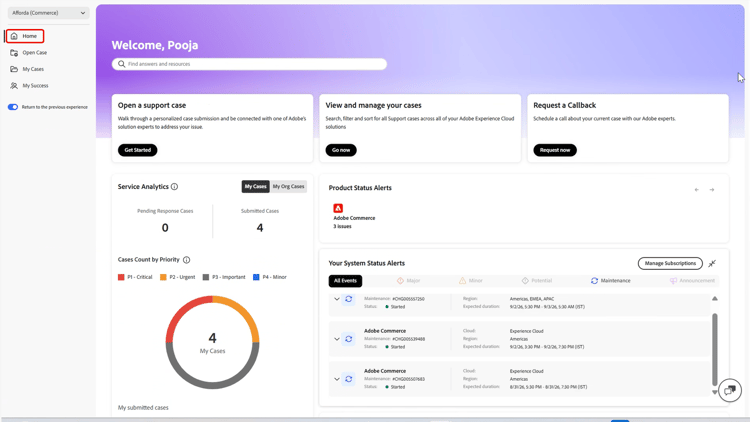Expand the #CHG005507683 Adobe Commerce event chevron
Image resolution: width=750 pixels, height=422 pixels.
click(x=337, y=379)
